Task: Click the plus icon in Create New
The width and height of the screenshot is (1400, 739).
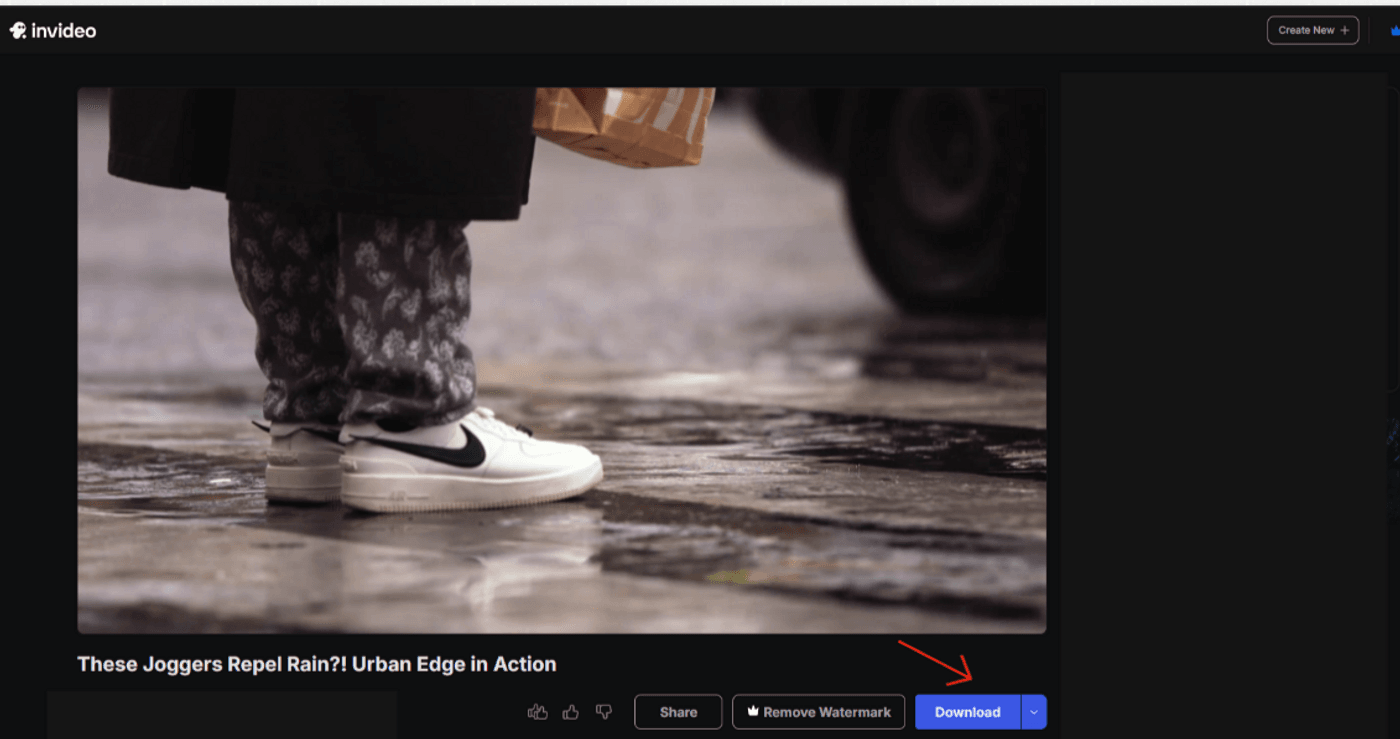Action: coord(1345,30)
